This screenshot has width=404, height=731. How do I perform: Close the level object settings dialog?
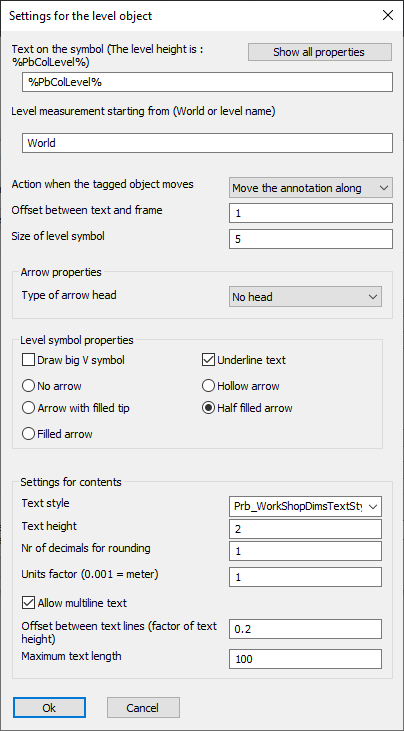(x=388, y=15)
